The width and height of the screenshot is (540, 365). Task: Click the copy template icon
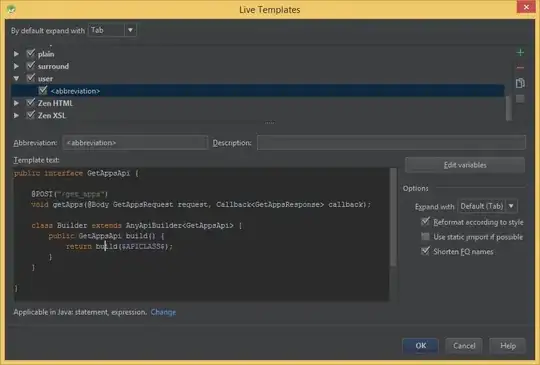pyautogui.click(x=520, y=83)
